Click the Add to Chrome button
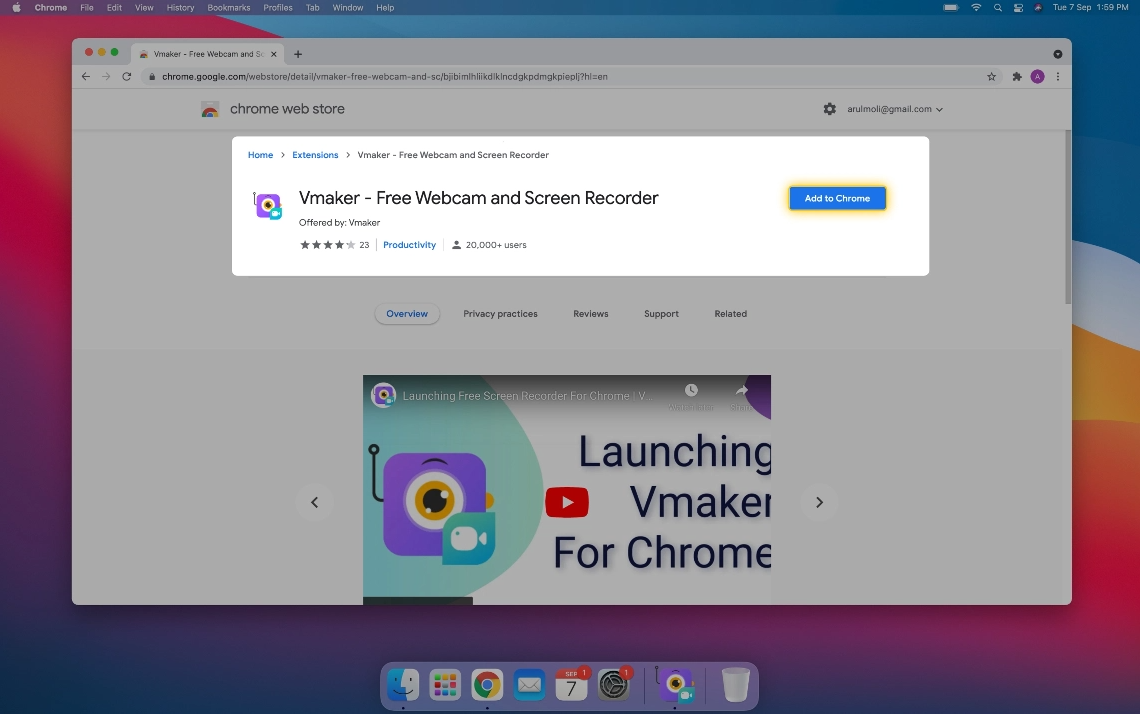The image size is (1140, 714). coord(837,198)
